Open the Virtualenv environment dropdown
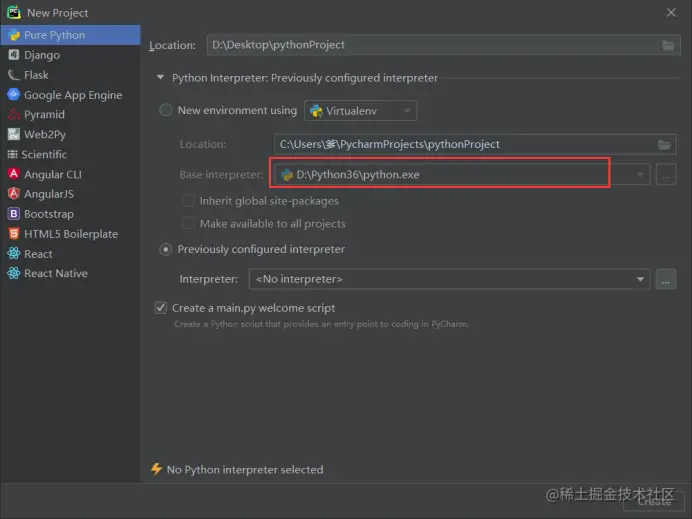The height and width of the screenshot is (519, 692). pos(361,111)
